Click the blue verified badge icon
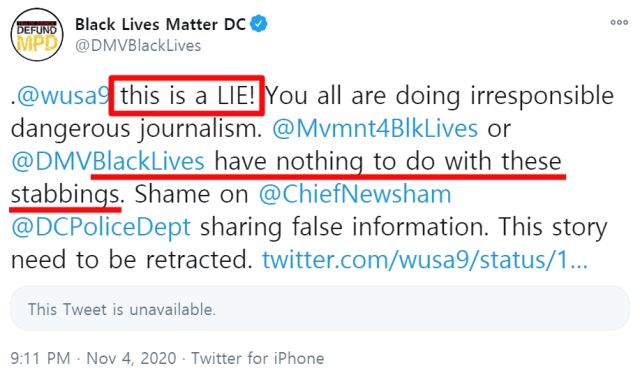The width and height of the screenshot is (640, 379). click(258, 24)
